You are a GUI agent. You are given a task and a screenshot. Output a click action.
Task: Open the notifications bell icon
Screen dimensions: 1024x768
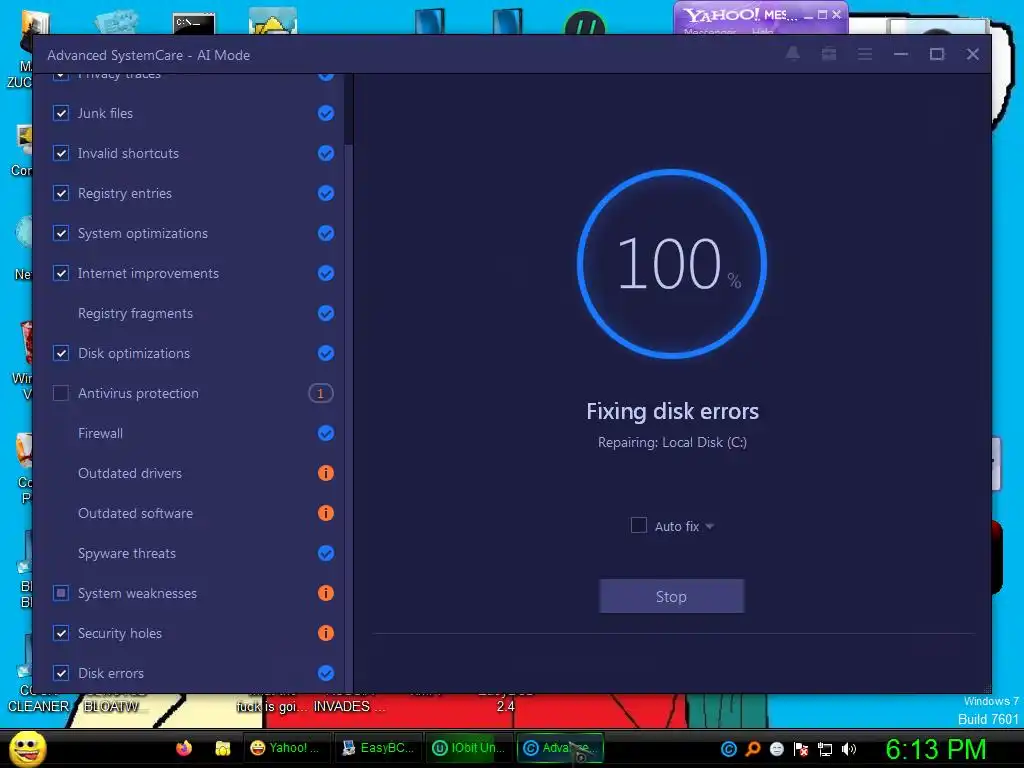pos(793,54)
